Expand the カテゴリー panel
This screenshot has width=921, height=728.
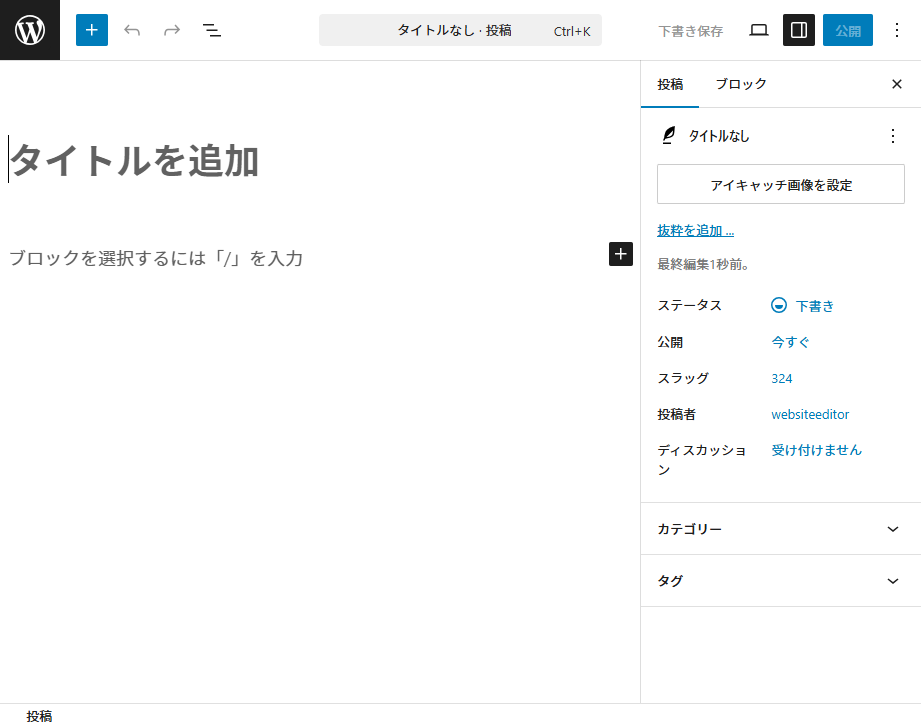point(780,529)
